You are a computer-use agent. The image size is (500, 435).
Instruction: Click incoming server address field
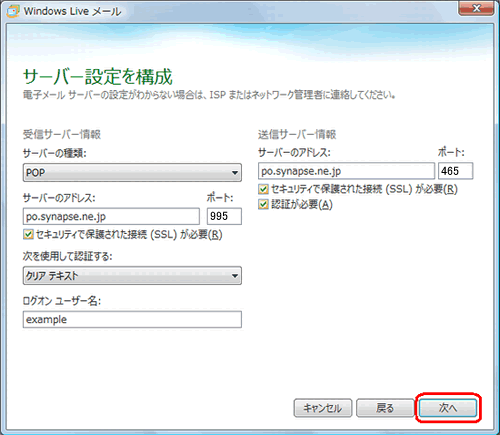[111, 216]
